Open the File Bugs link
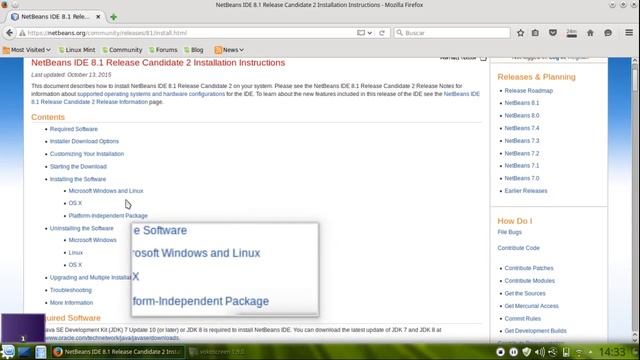The width and height of the screenshot is (640, 360). [509, 232]
